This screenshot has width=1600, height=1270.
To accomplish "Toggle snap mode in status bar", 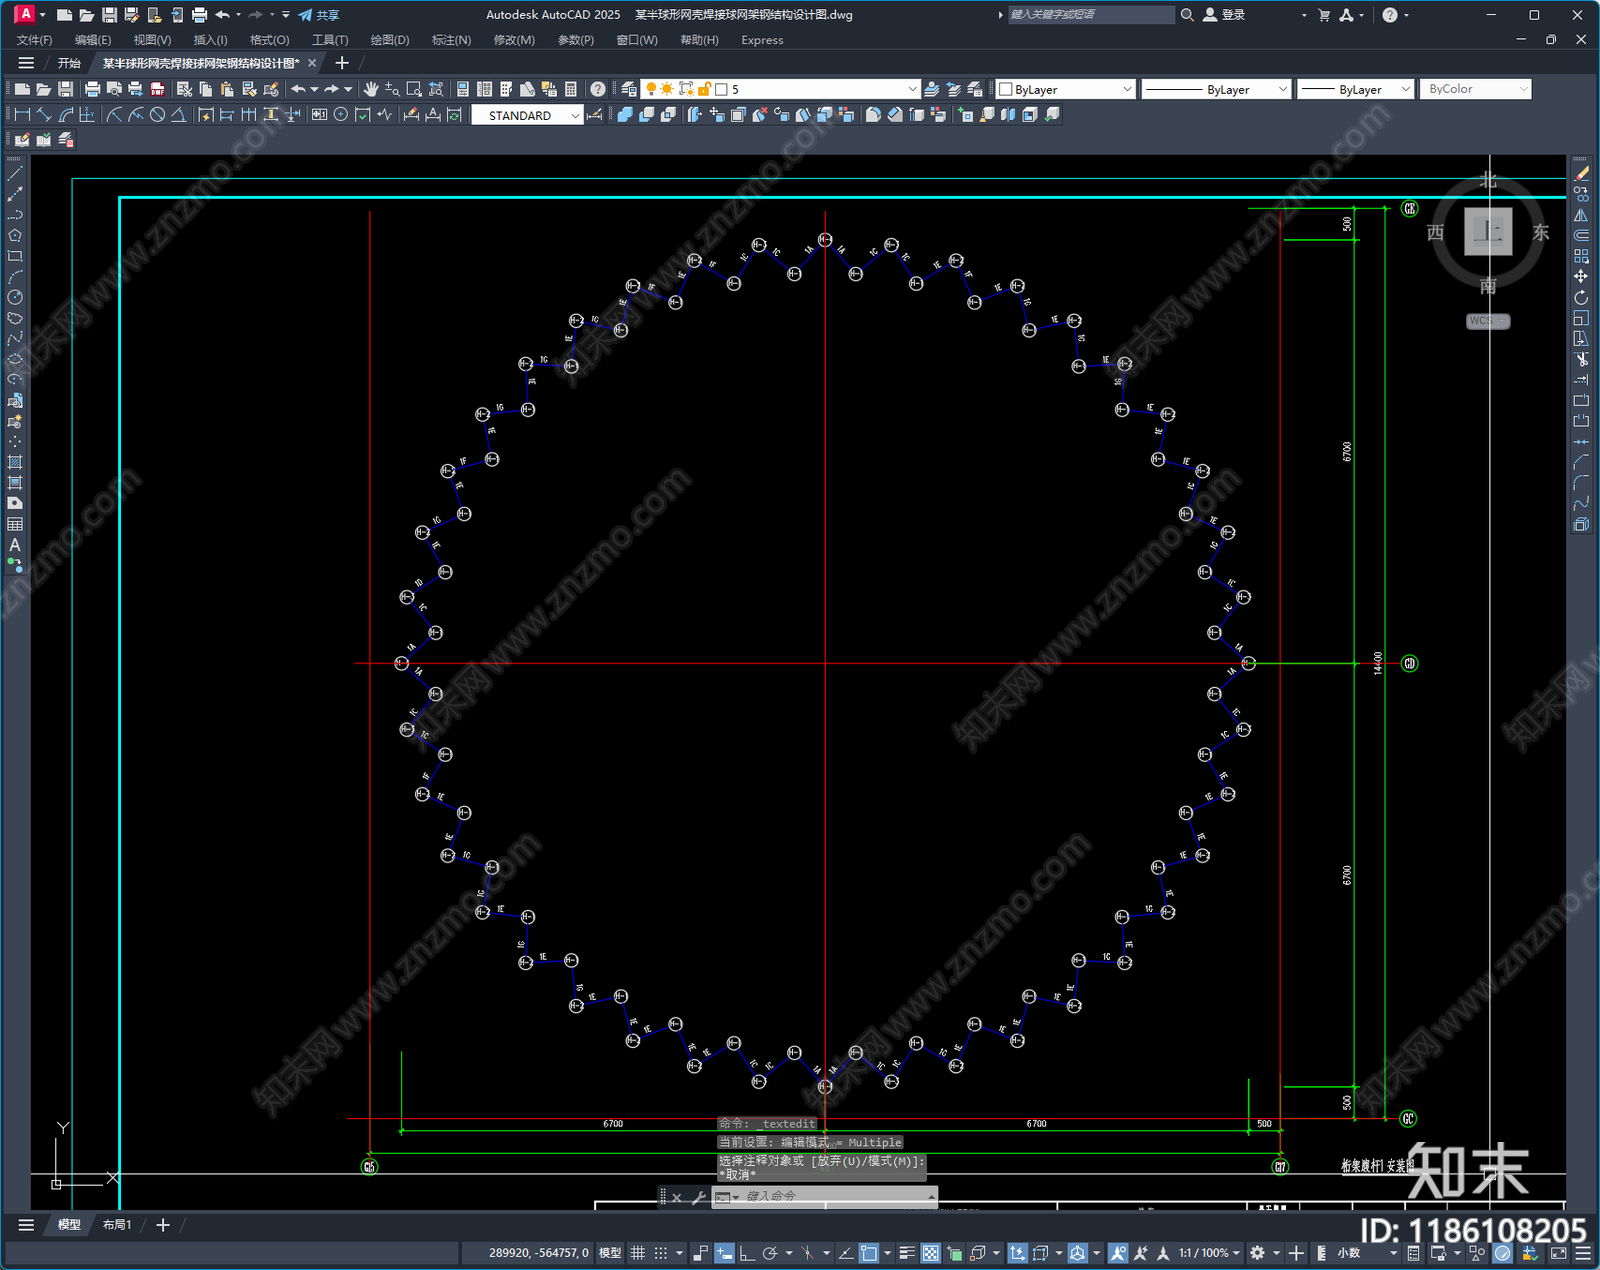I will [661, 1253].
